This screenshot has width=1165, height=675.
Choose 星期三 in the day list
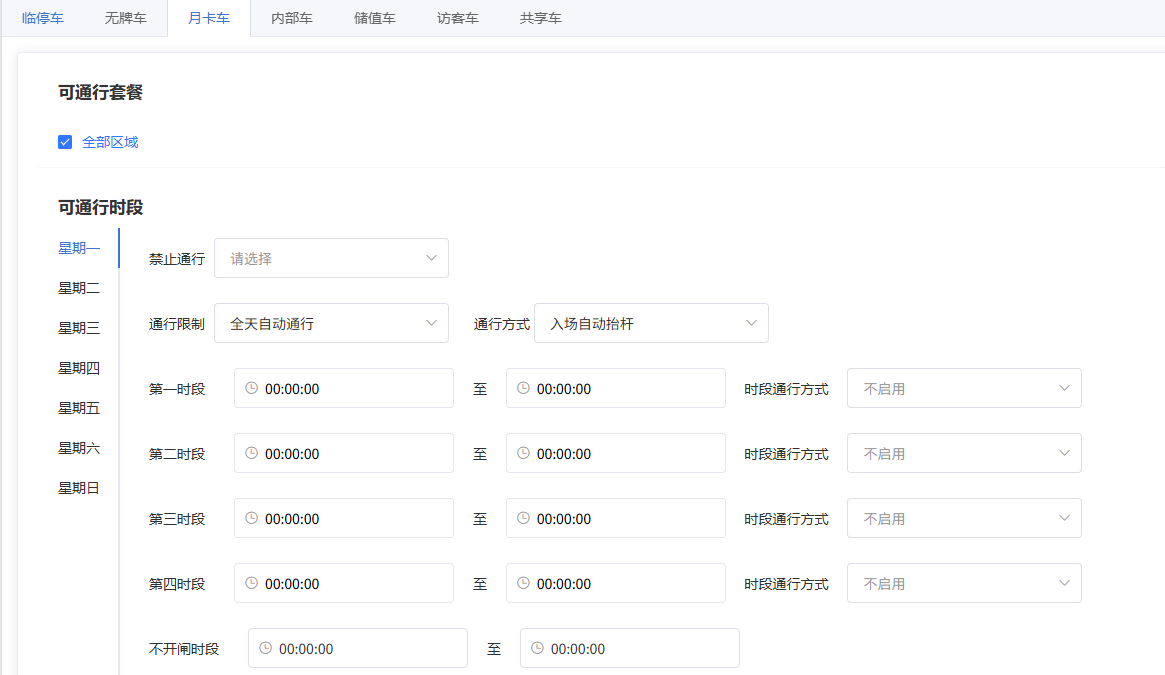[79, 329]
